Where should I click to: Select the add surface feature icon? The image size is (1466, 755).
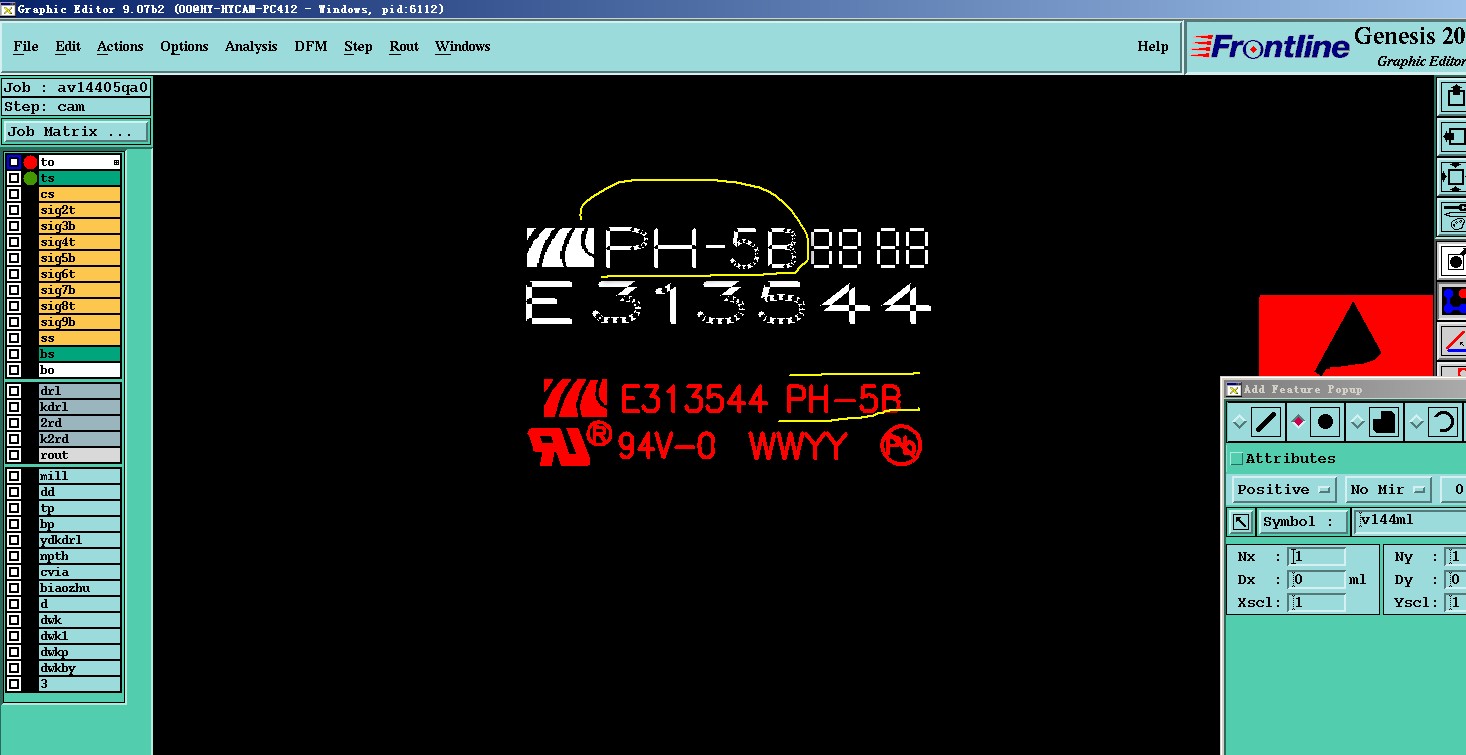[x=1384, y=422]
